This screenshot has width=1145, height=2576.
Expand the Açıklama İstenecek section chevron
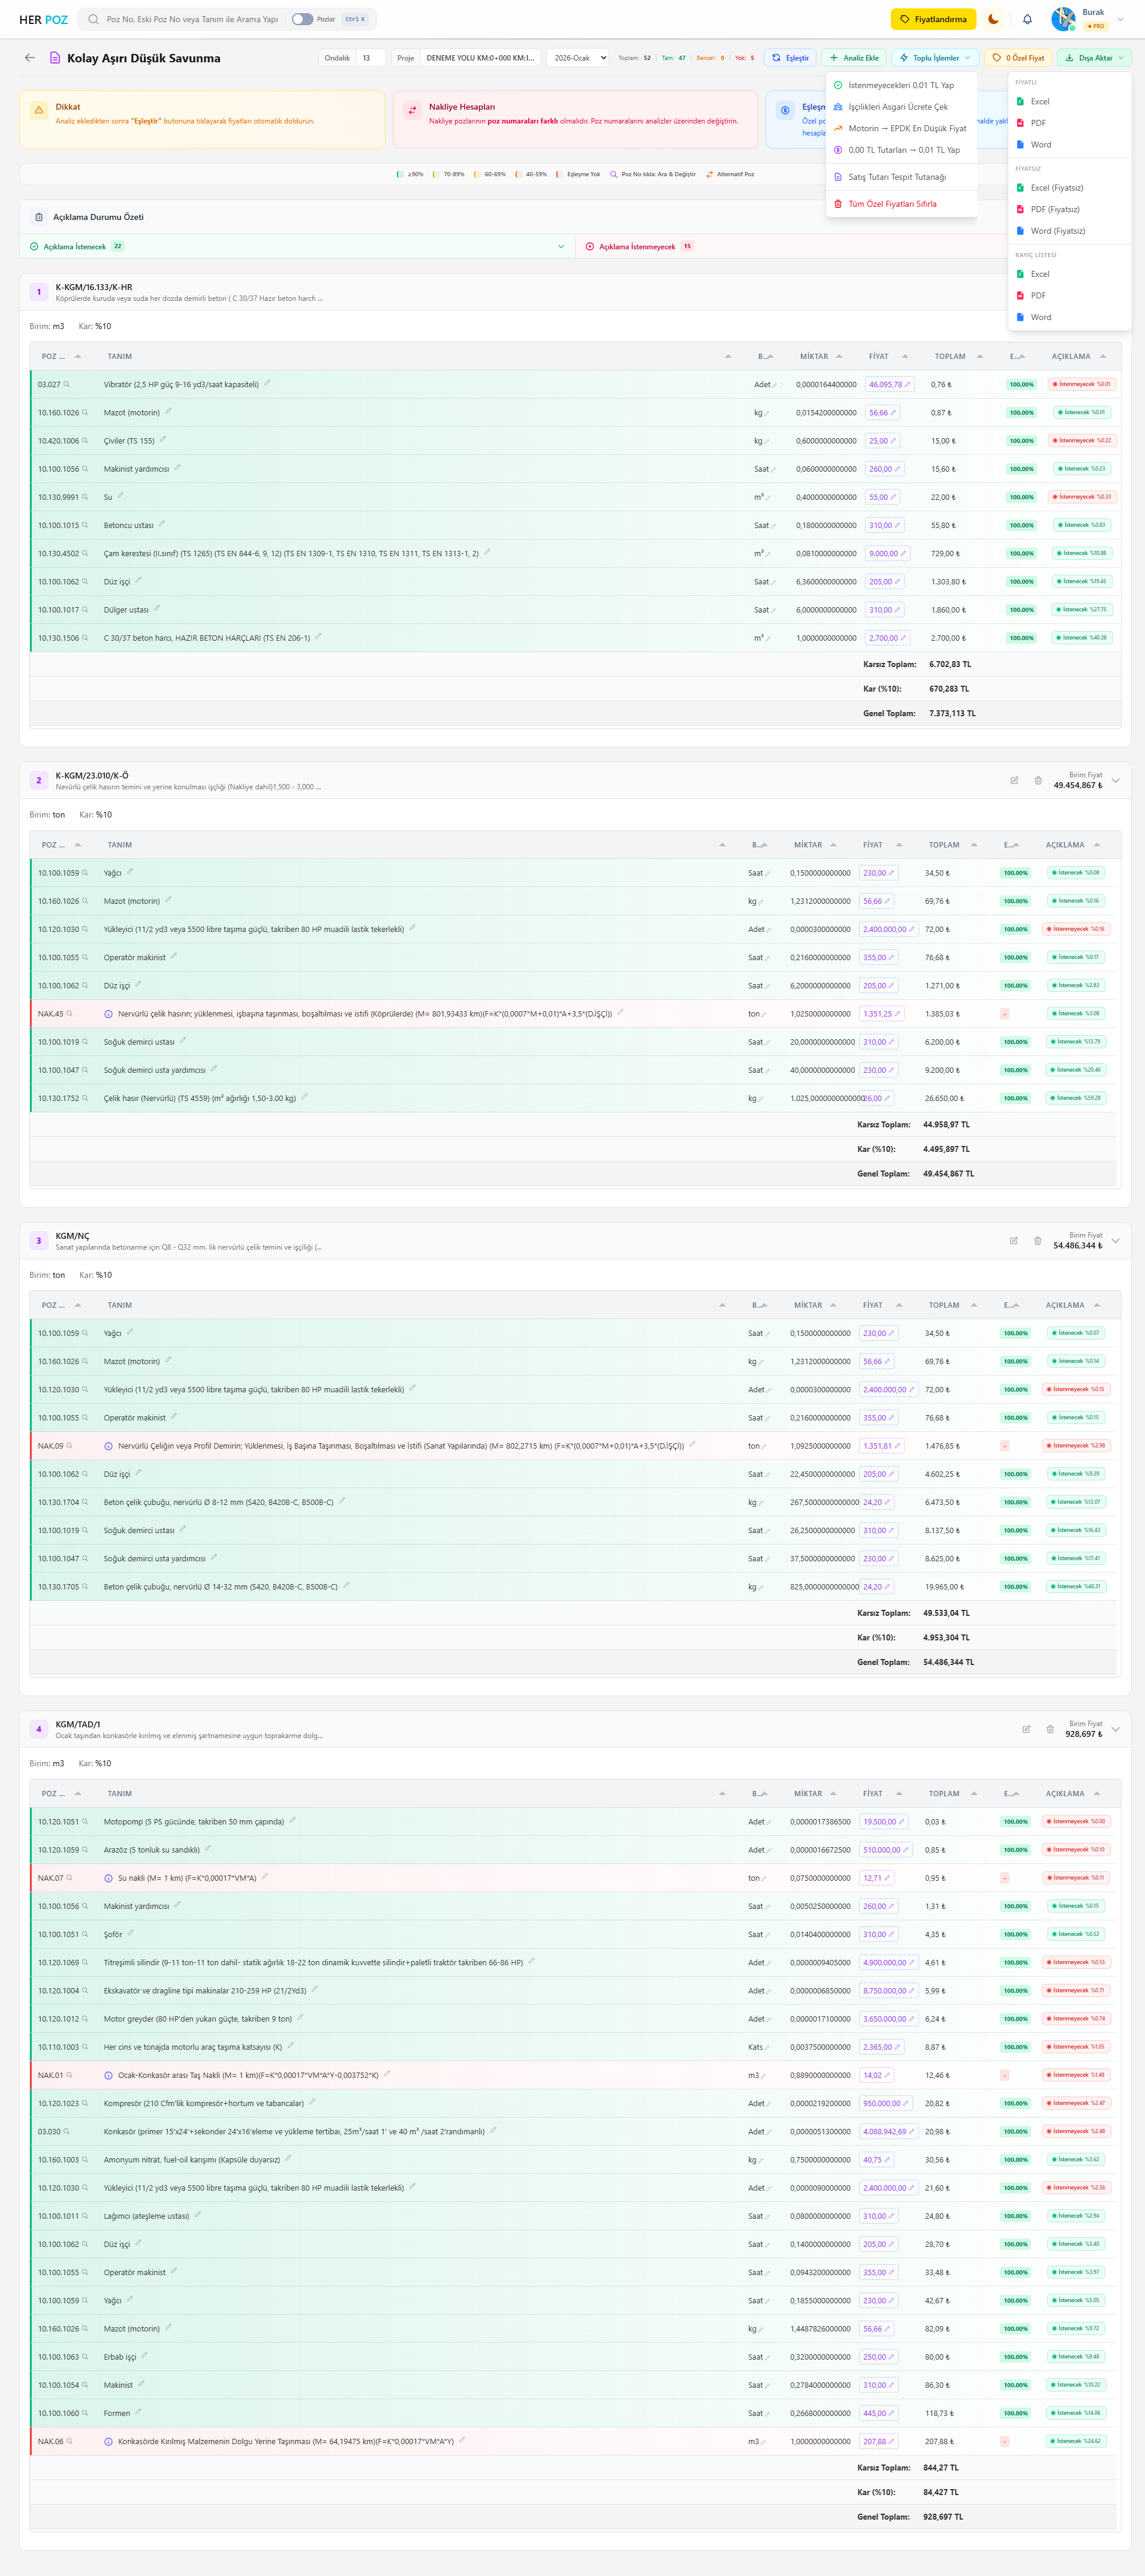(x=560, y=246)
